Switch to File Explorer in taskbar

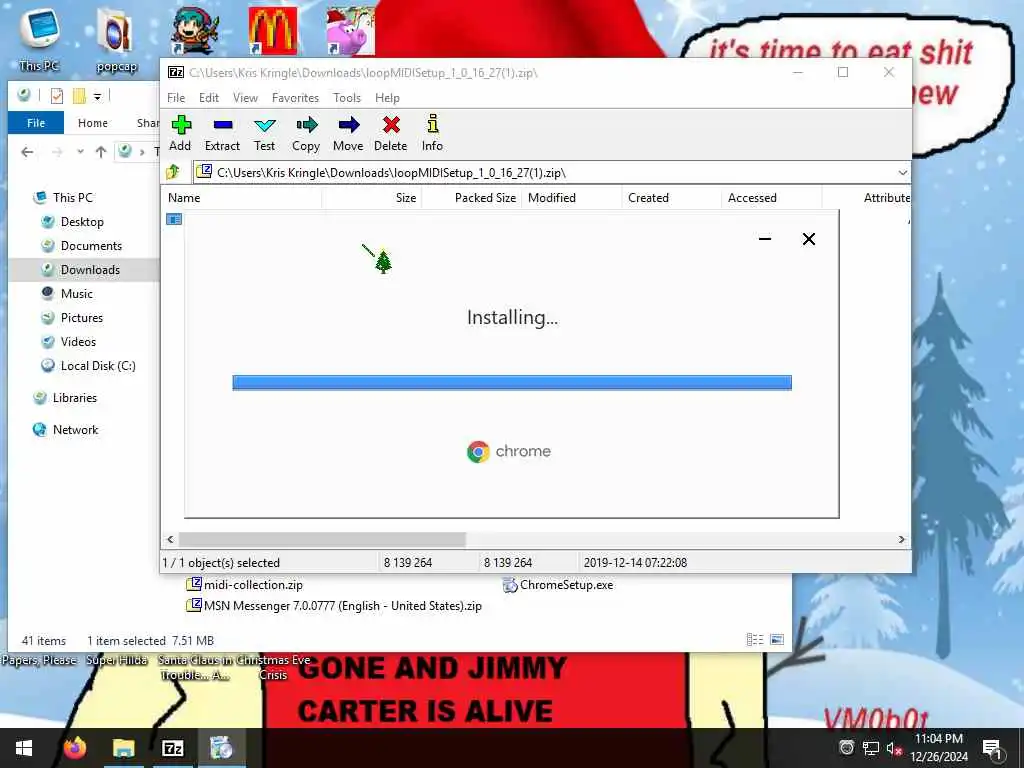point(123,748)
